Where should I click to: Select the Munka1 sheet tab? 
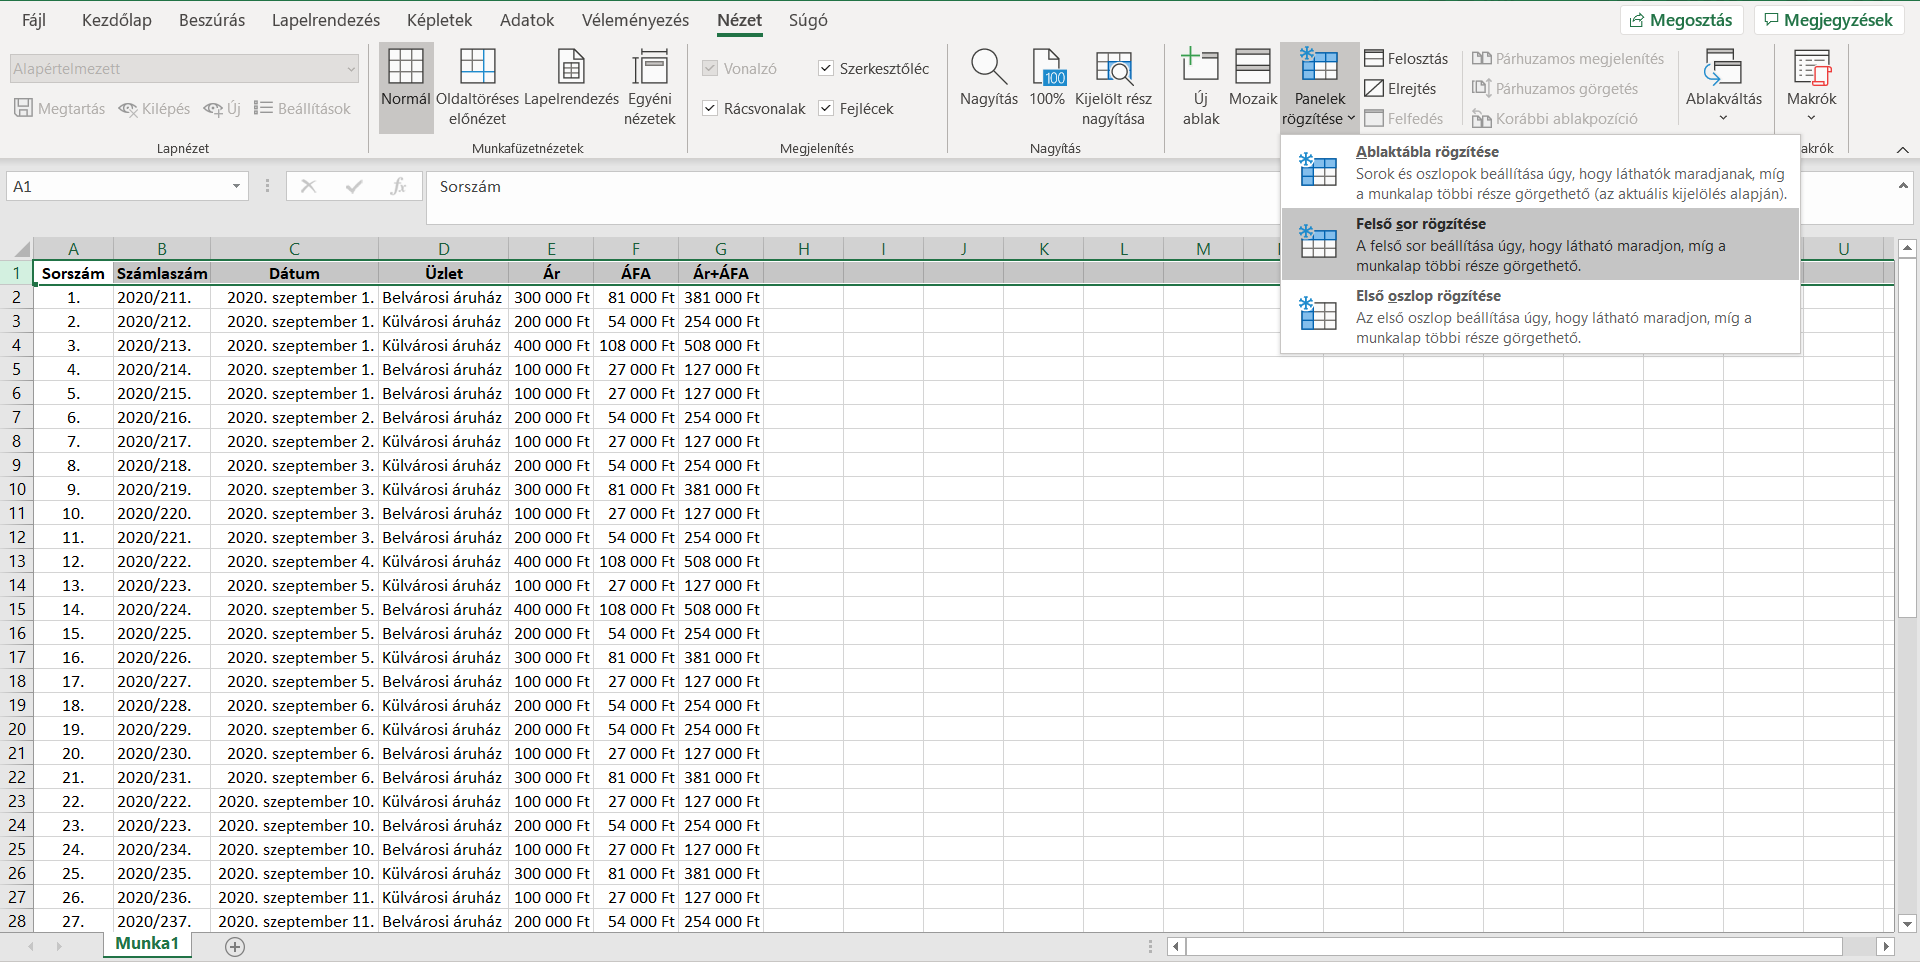[147, 944]
